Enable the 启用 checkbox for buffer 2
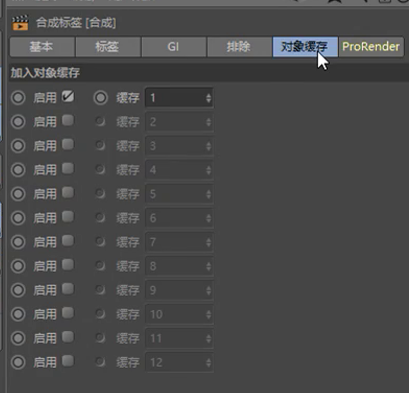Viewport: 409px width, 393px height. 68,121
